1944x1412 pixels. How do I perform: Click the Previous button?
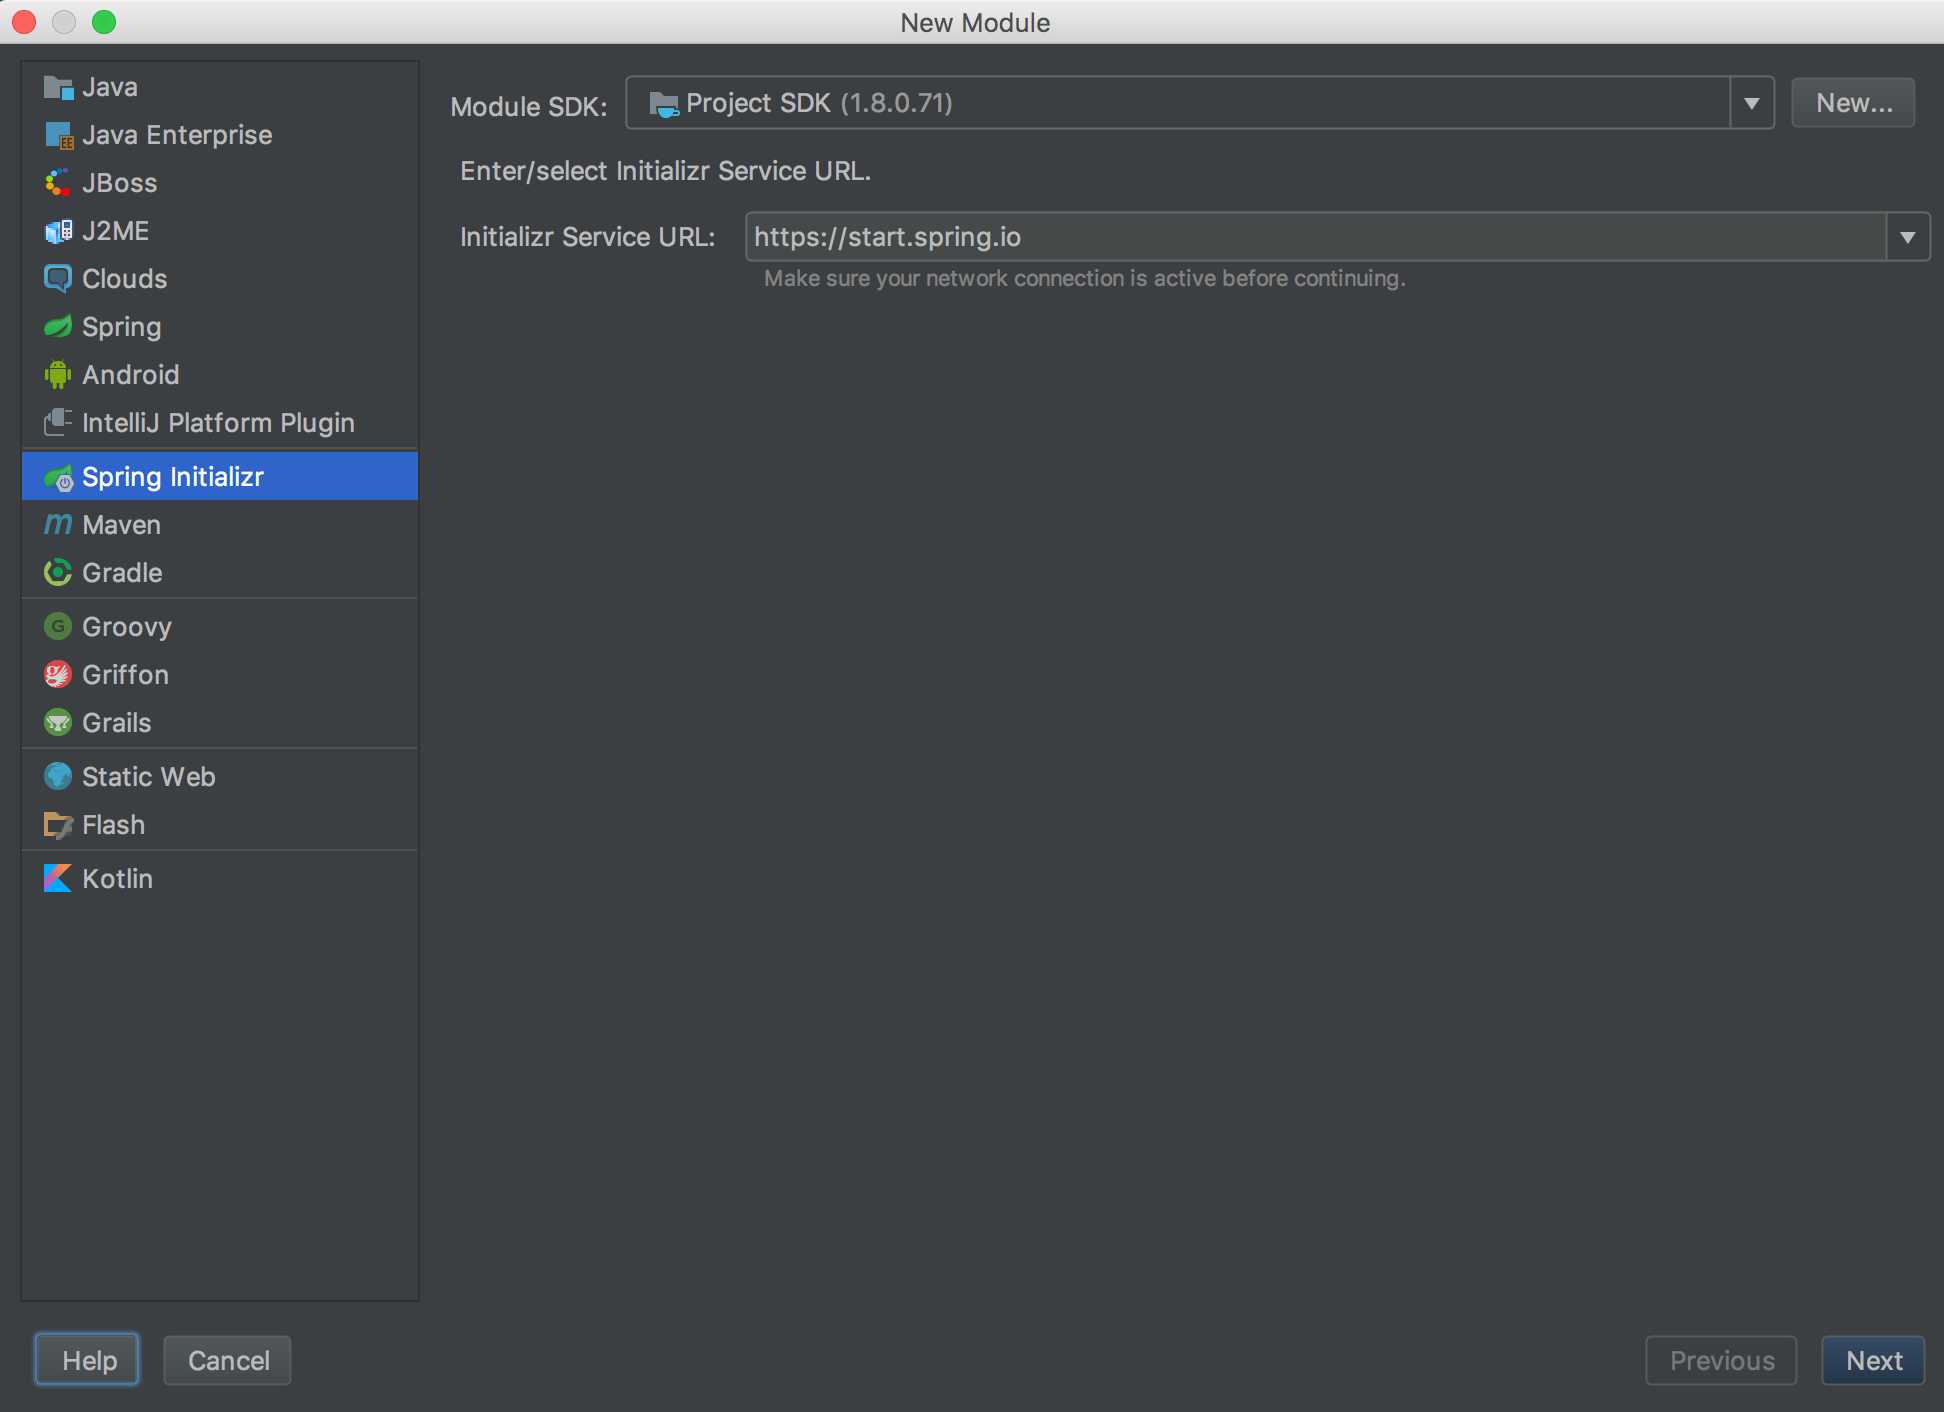[x=1721, y=1360]
